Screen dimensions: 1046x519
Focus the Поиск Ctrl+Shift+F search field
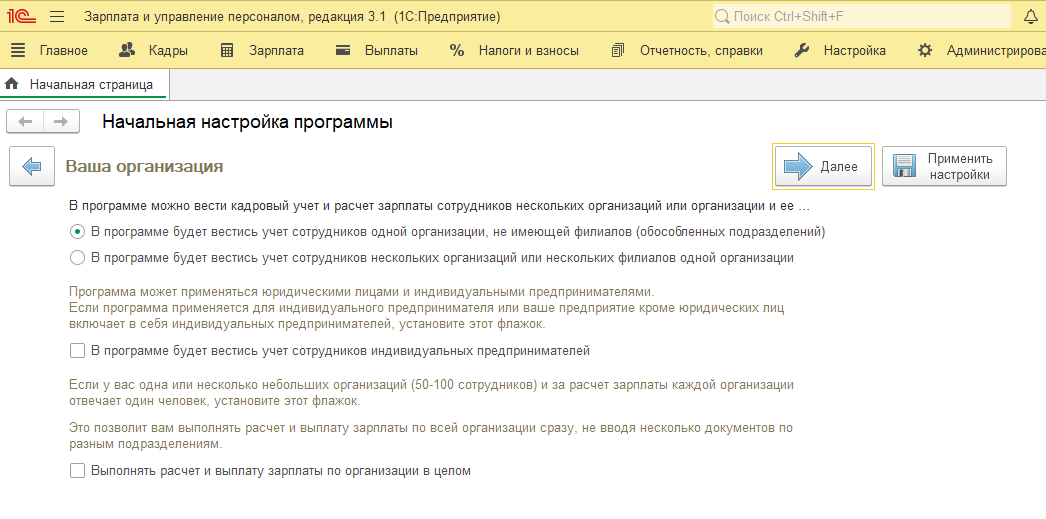(862, 16)
